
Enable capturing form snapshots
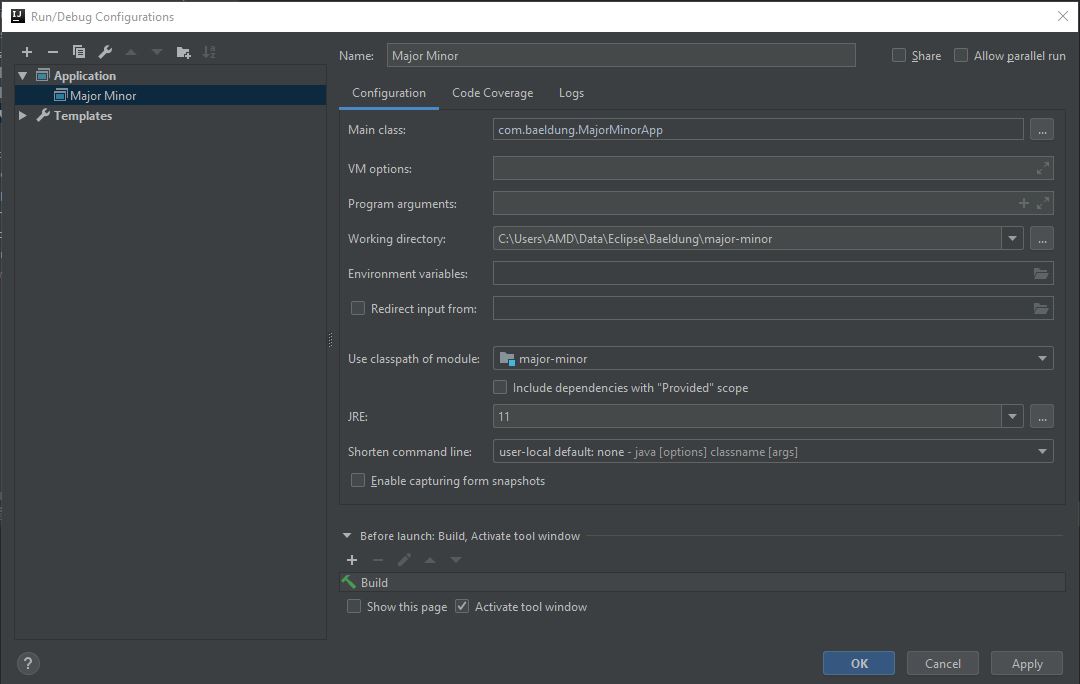point(357,480)
